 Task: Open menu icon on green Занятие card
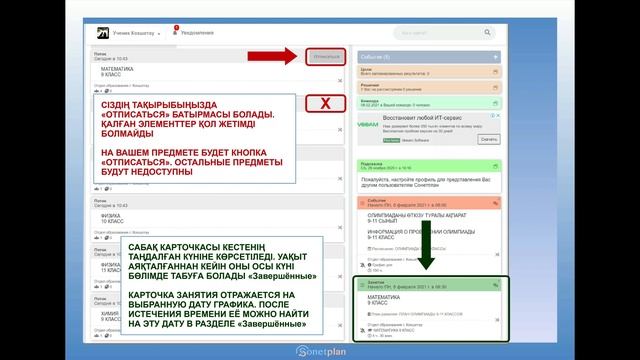pyautogui.click(x=362, y=284)
